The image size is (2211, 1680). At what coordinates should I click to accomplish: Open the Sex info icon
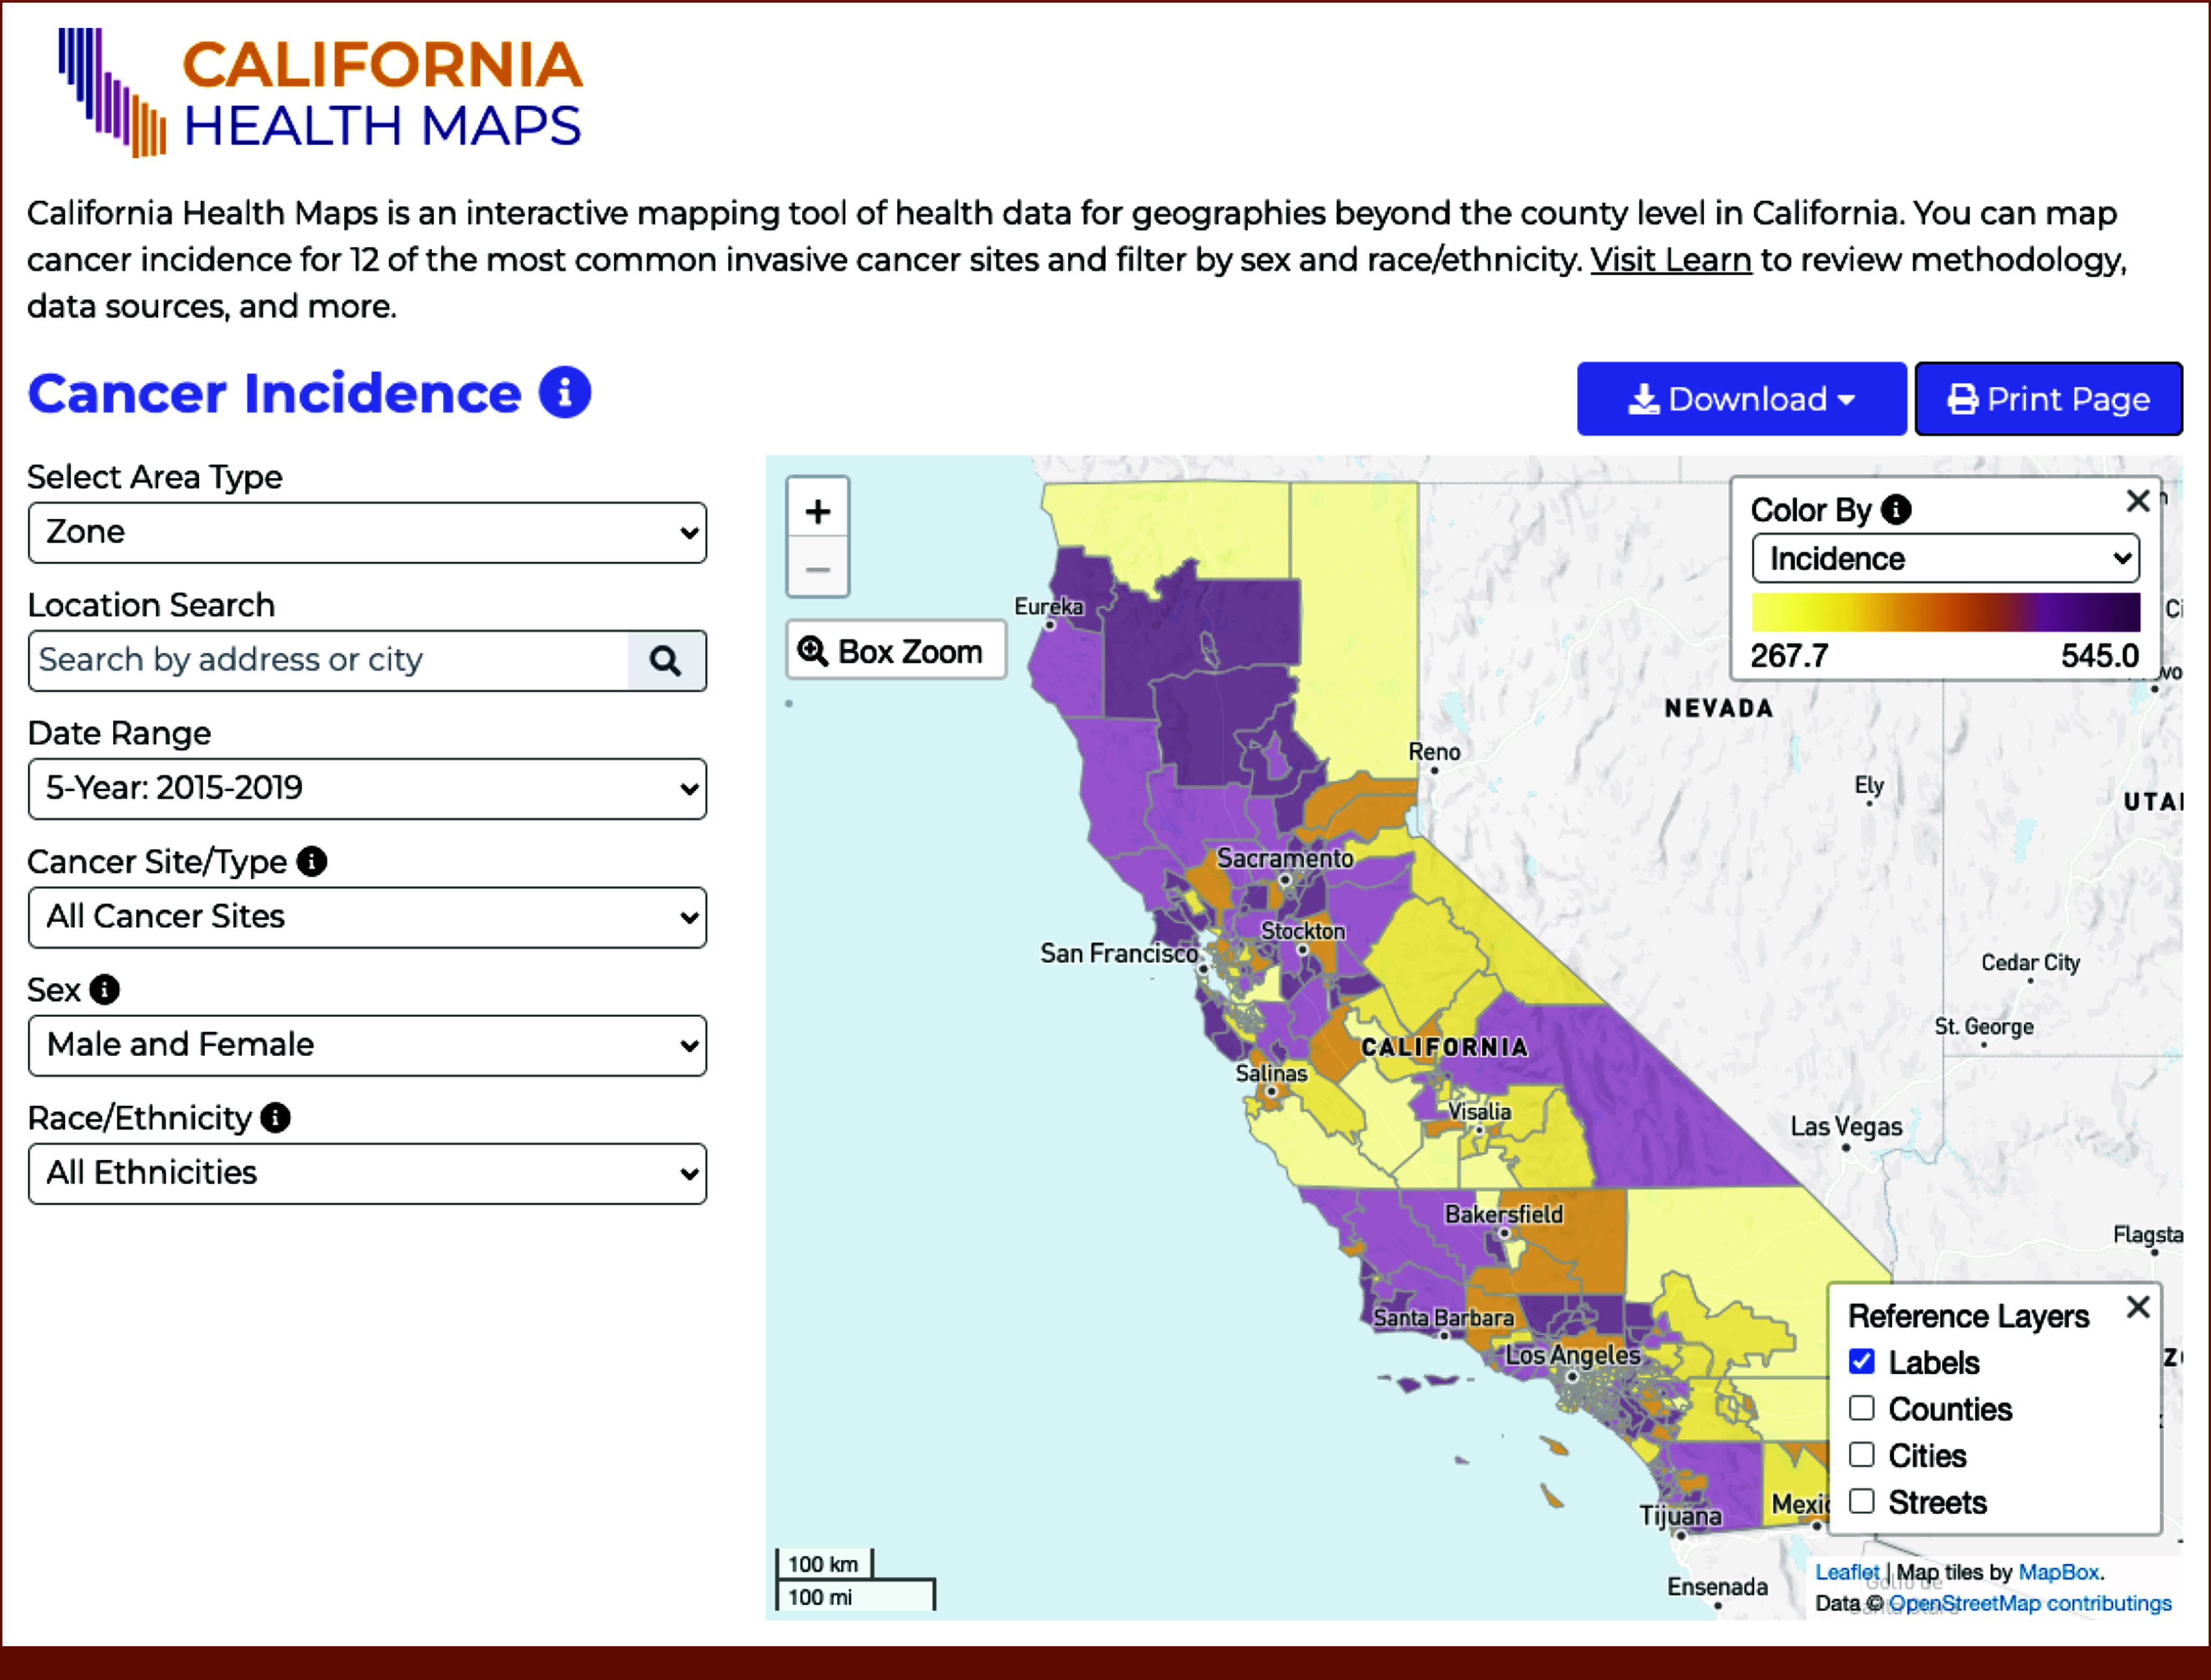[x=104, y=989]
